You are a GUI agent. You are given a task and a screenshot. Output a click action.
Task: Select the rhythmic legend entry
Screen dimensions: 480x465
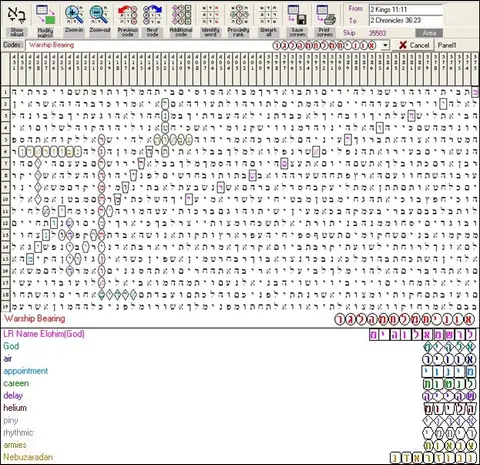point(18,433)
